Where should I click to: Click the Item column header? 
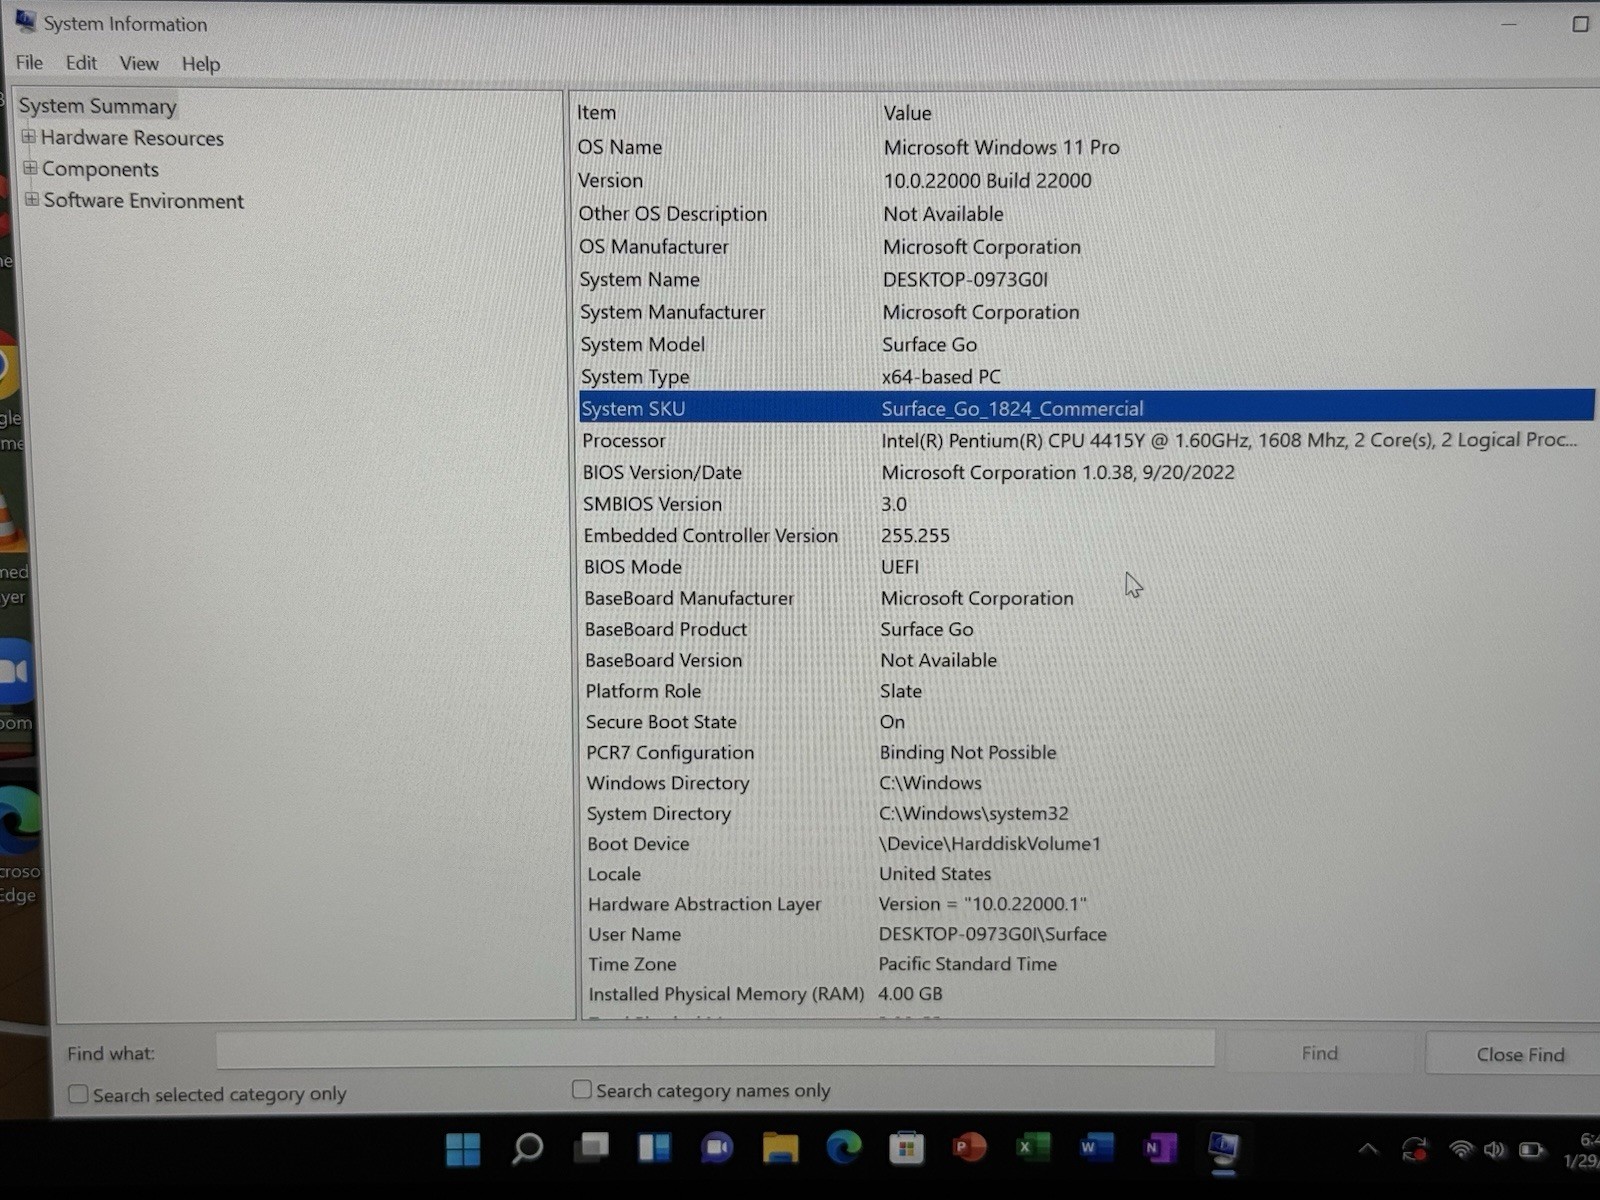pyautogui.click(x=596, y=113)
